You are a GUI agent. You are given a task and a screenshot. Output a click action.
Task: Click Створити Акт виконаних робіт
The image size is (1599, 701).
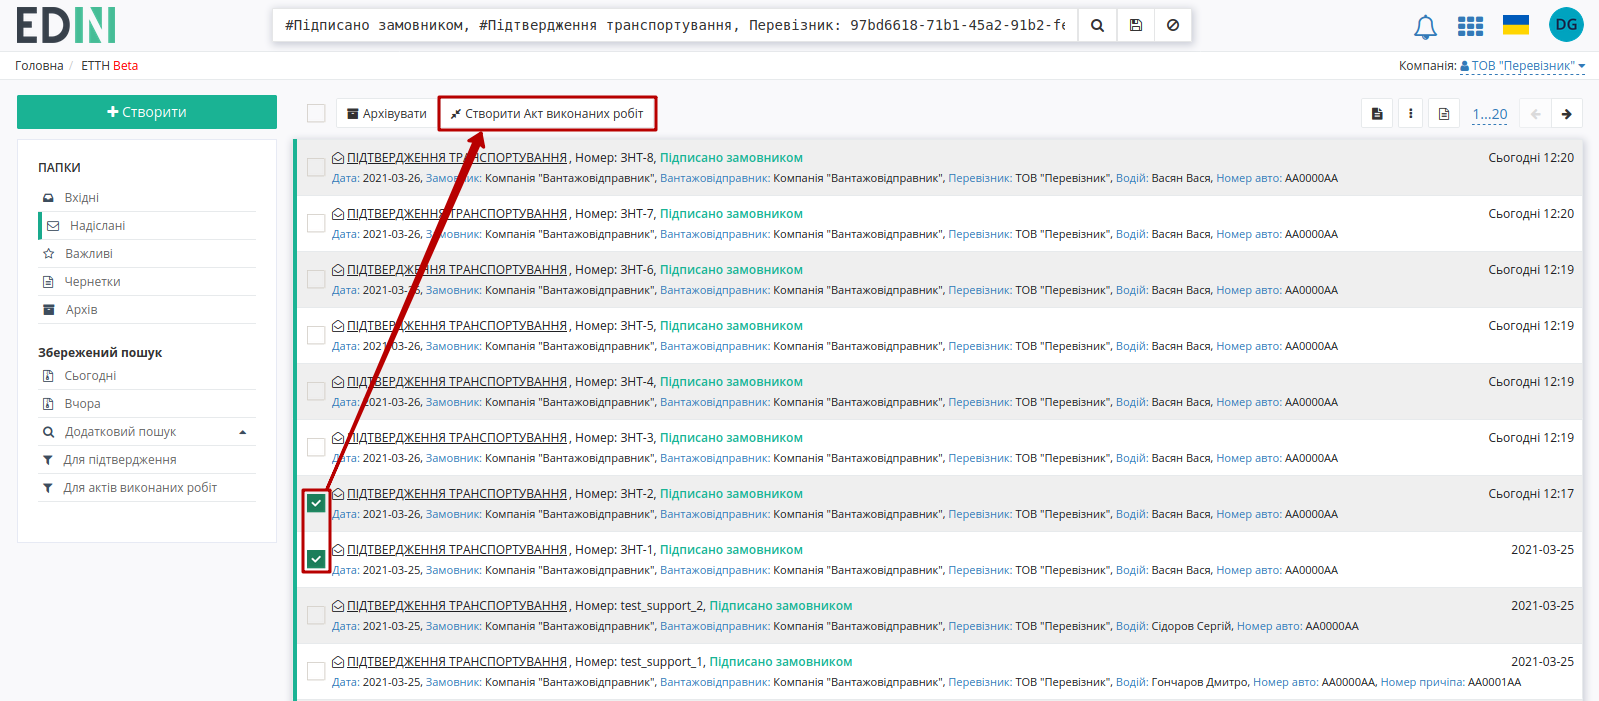pyautogui.click(x=547, y=114)
